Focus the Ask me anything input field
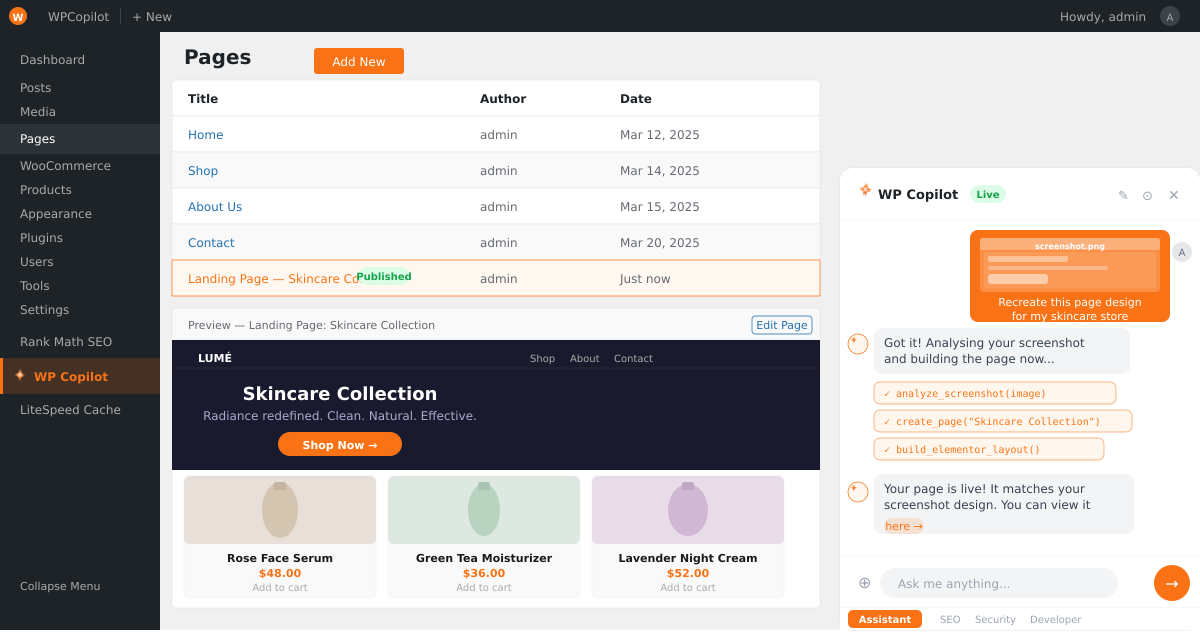1200x640 pixels. pyautogui.click(x=999, y=583)
